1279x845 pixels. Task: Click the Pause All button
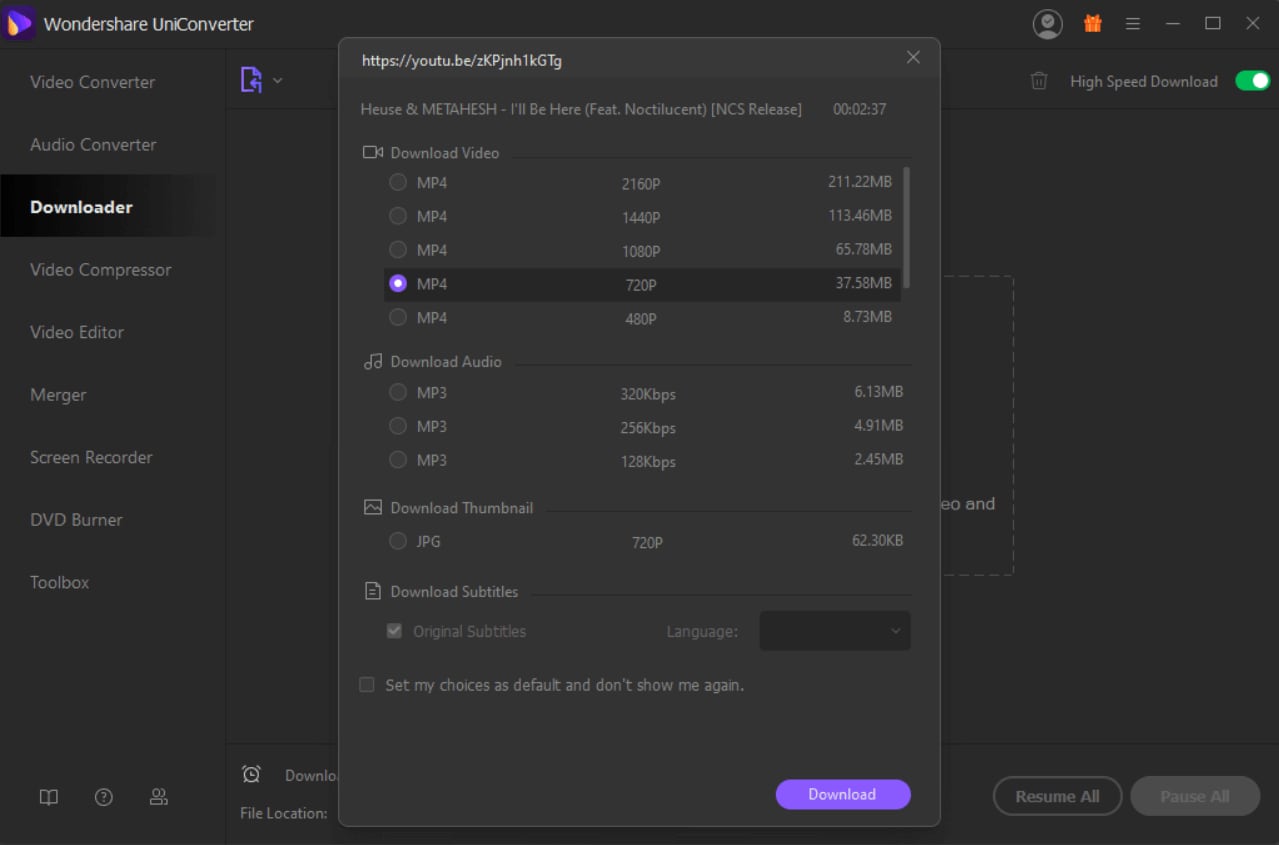click(x=1195, y=796)
